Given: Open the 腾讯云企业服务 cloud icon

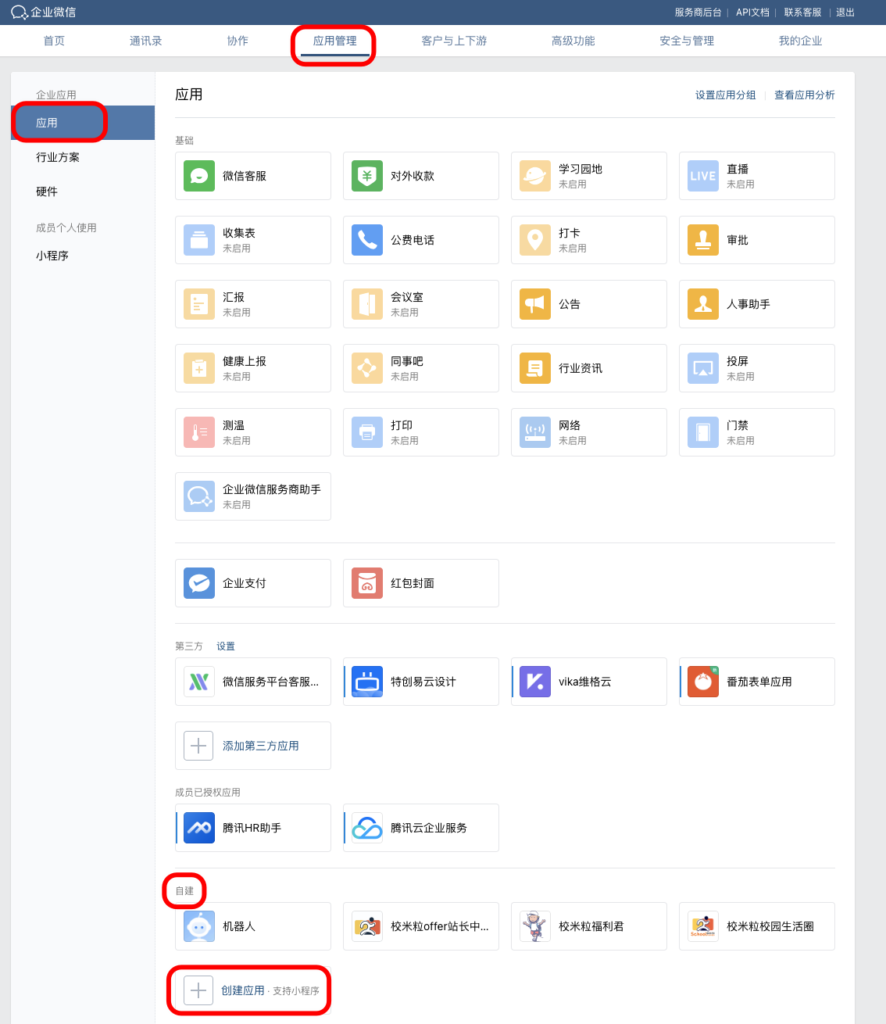Looking at the screenshot, I should click(367, 828).
